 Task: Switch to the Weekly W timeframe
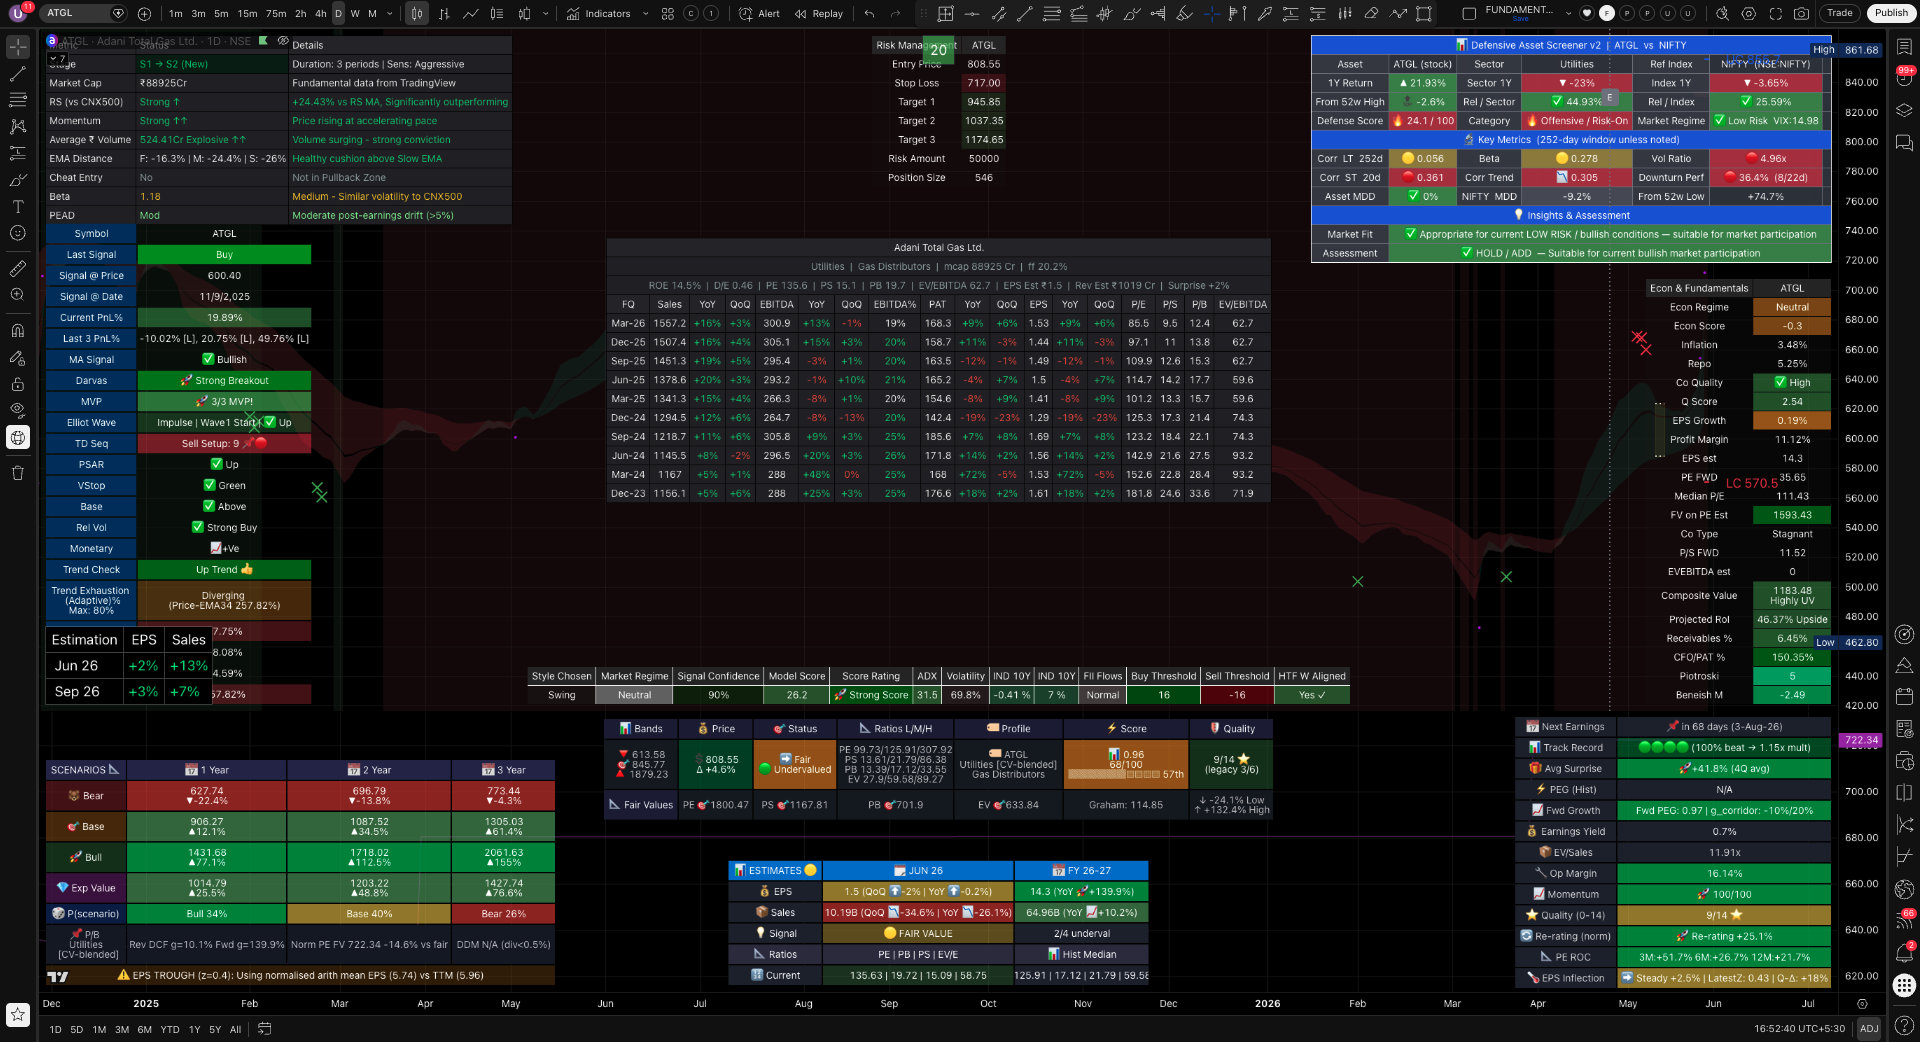tap(355, 14)
